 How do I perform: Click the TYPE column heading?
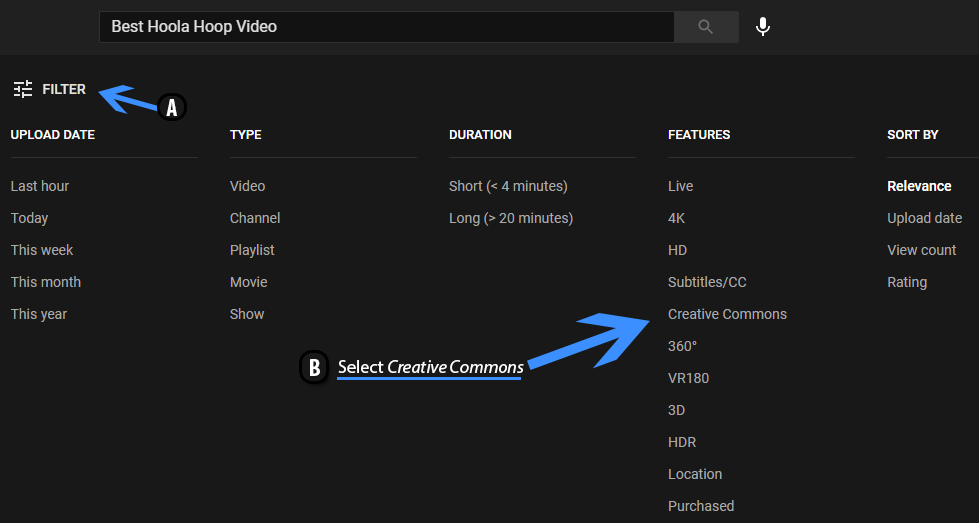click(245, 135)
